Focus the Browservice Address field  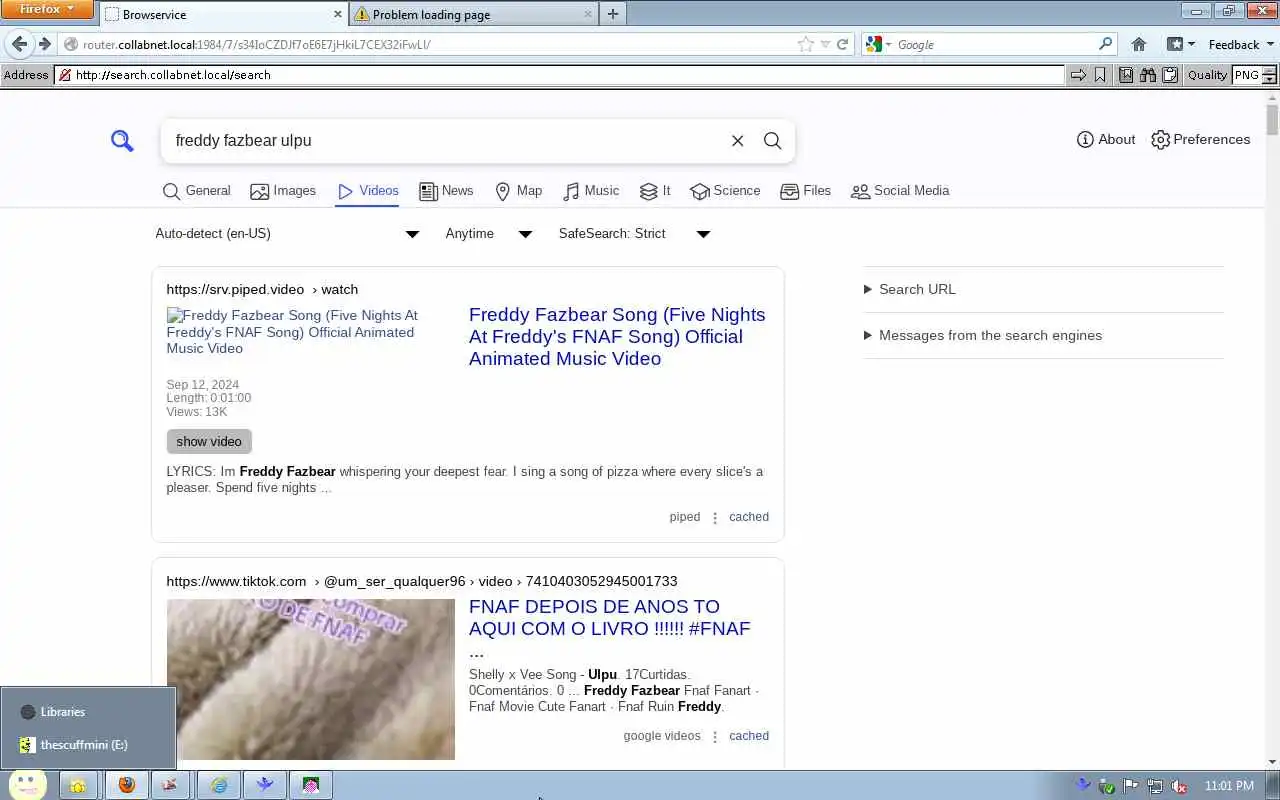pyautogui.click(x=560, y=75)
